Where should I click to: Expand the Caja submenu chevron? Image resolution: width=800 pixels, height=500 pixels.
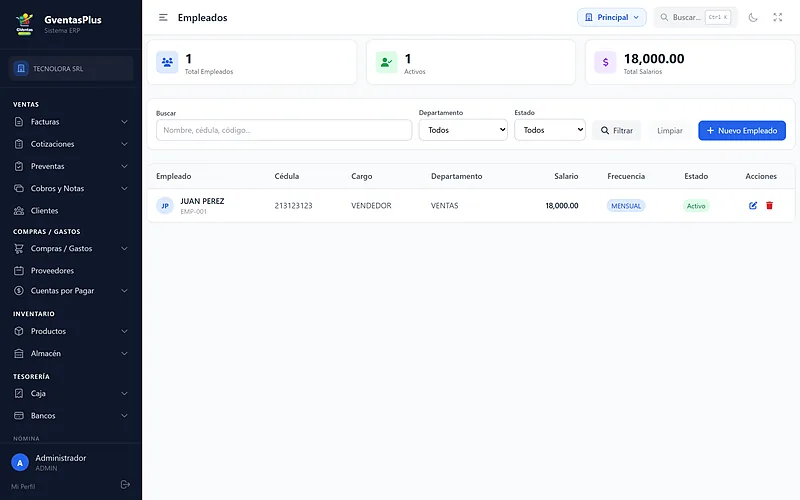(124, 393)
